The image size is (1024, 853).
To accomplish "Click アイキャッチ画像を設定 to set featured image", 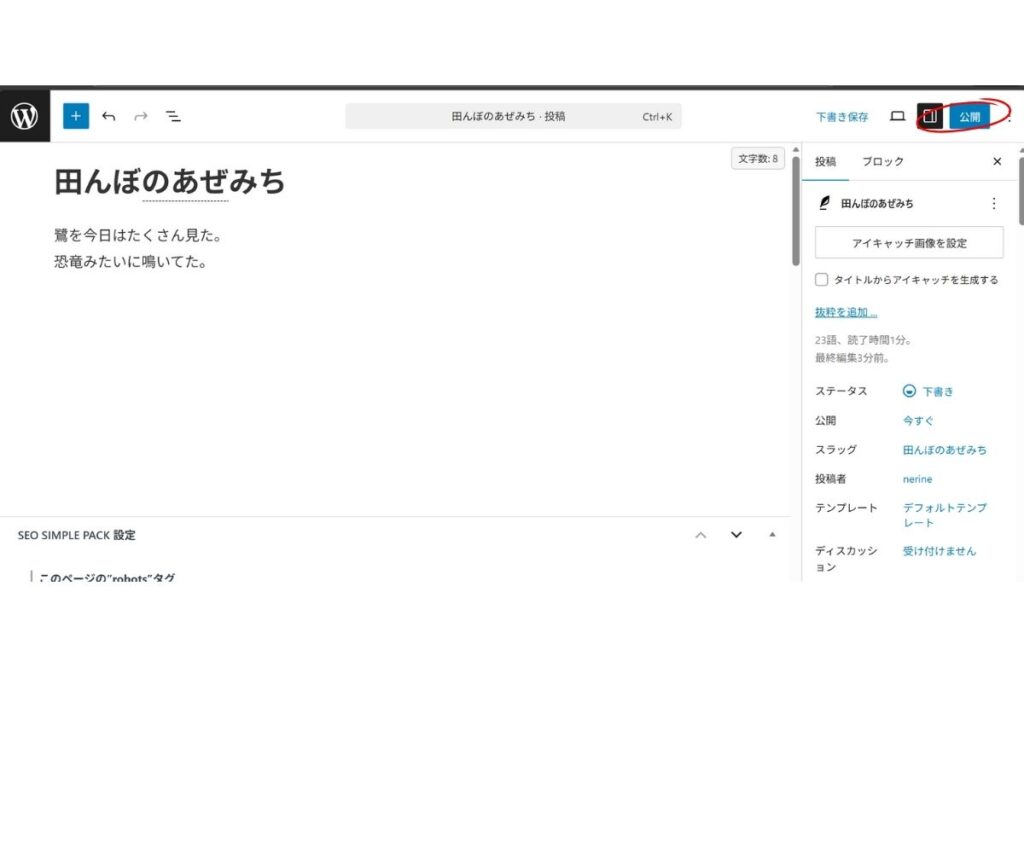I will pos(908,242).
